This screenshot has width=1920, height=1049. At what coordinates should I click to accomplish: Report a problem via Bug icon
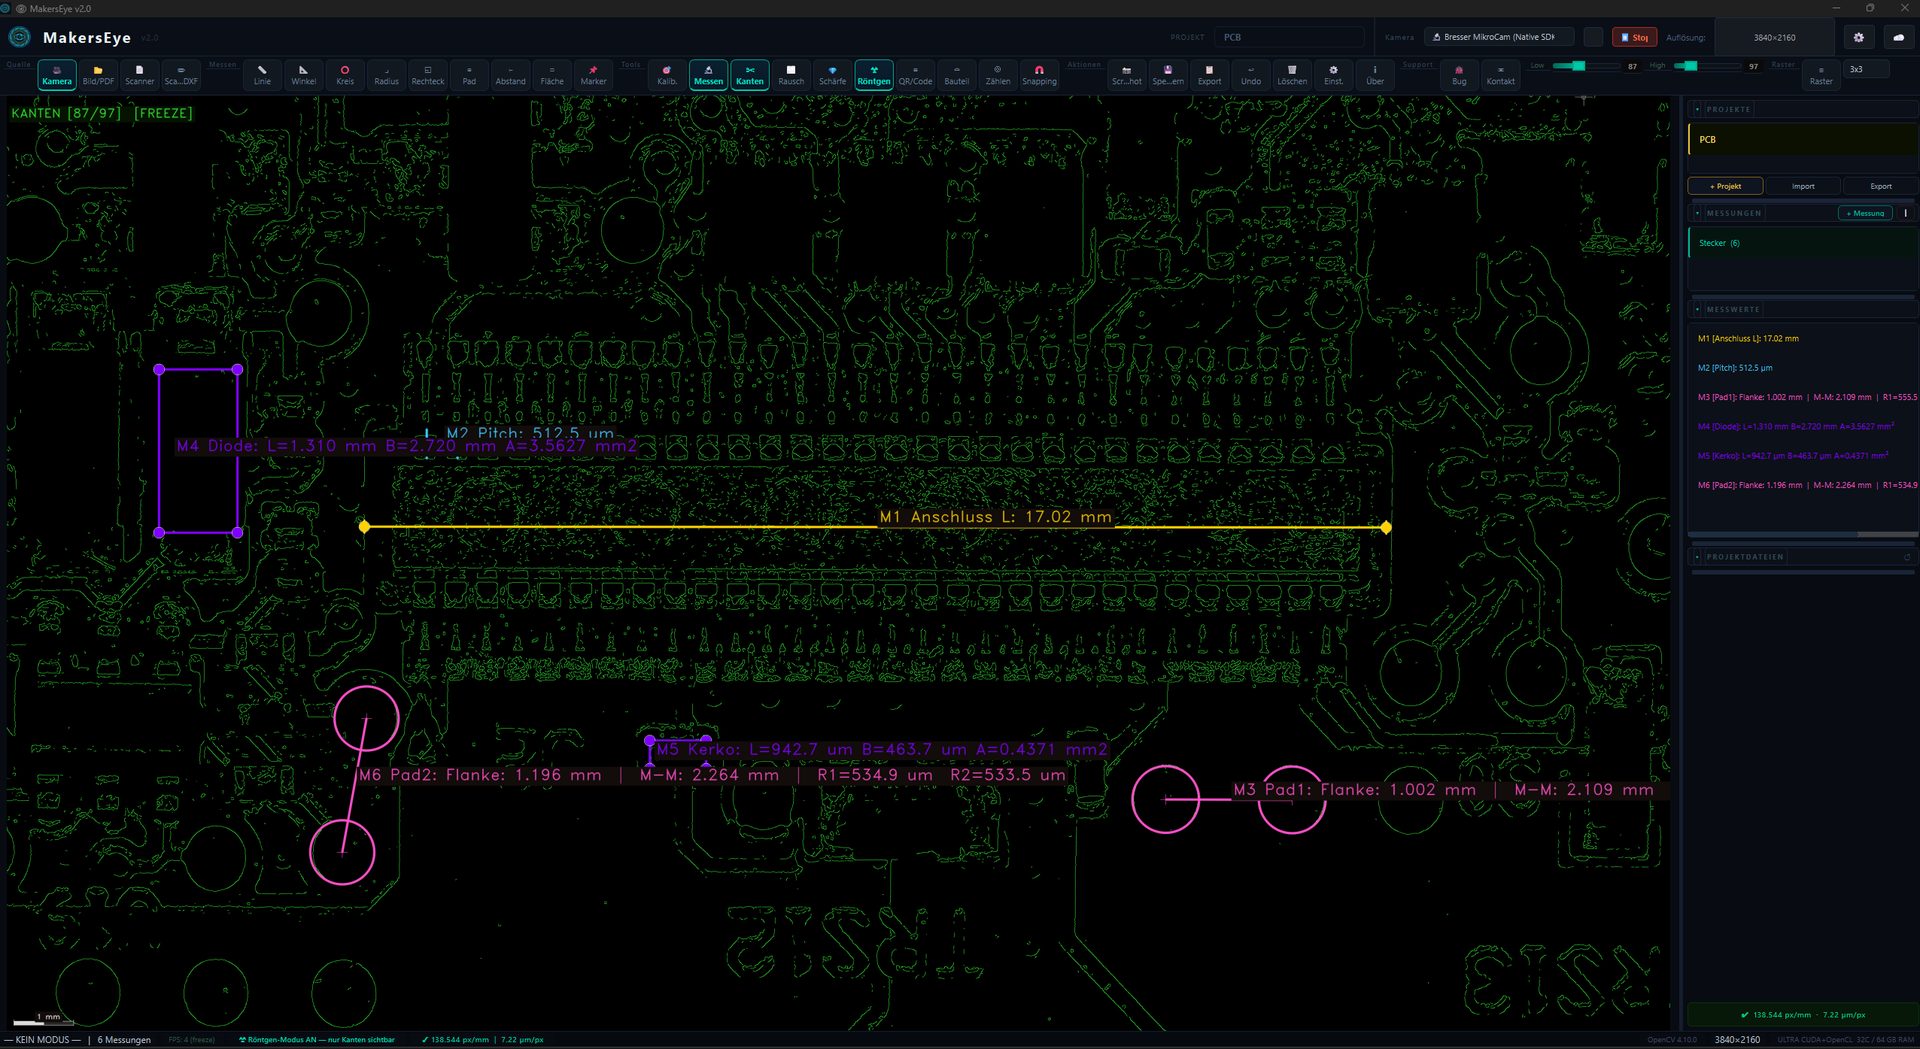pos(1459,75)
